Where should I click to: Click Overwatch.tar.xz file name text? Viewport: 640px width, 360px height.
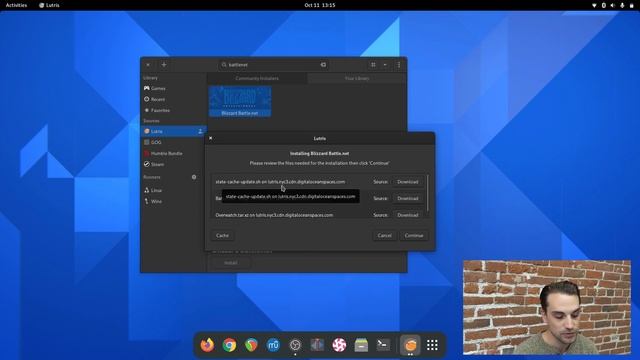tap(274, 215)
